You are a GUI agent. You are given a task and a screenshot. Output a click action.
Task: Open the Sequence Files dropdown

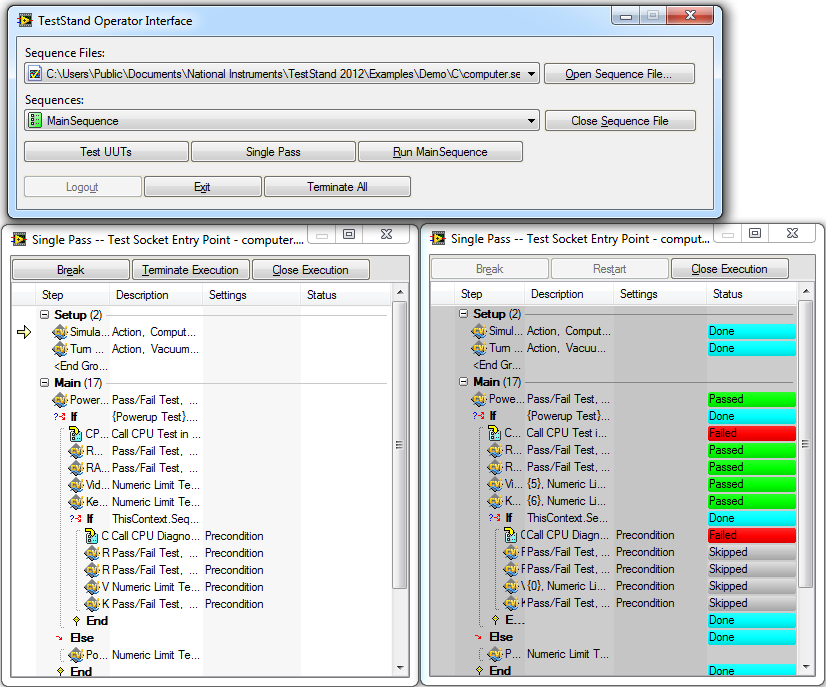tap(530, 74)
